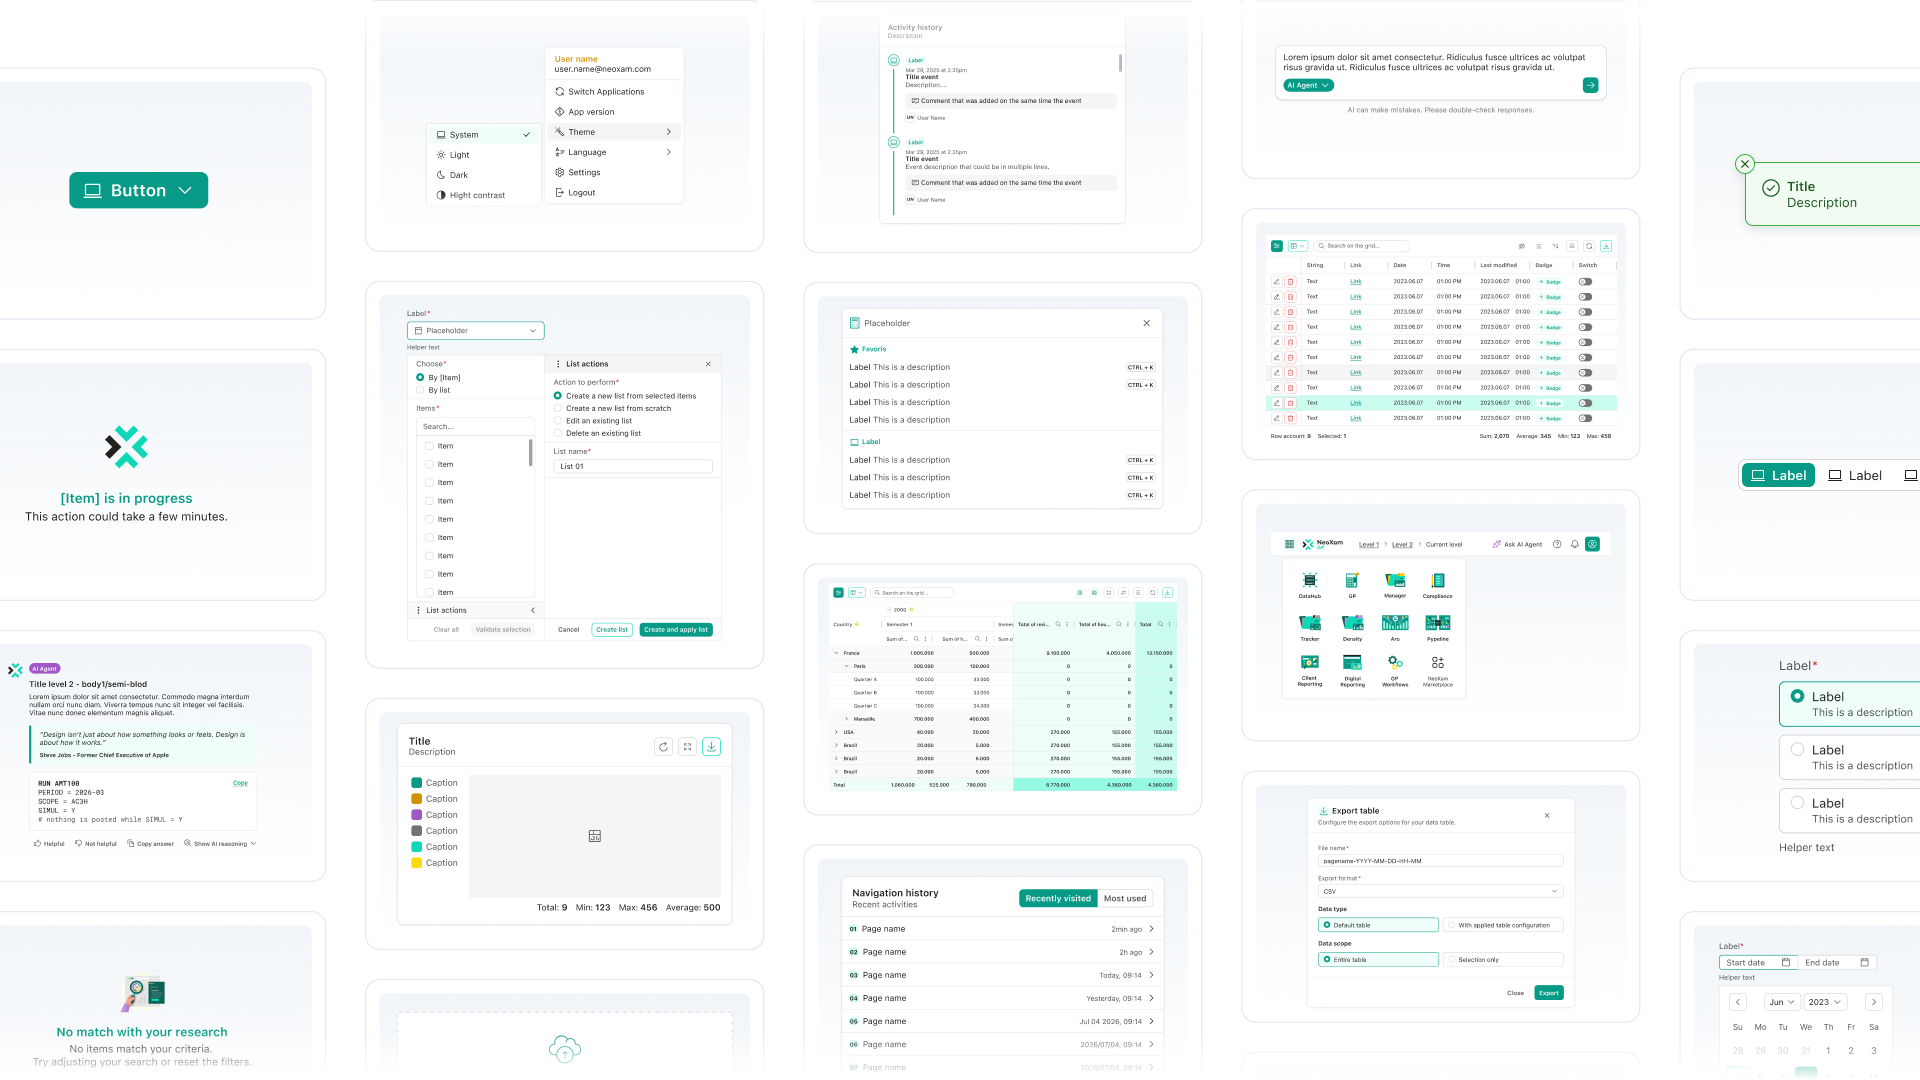This screenshot has width=1920, height=1080.
Task: Mark the AI answer as Helpful
Action: [x=49, y=844]
